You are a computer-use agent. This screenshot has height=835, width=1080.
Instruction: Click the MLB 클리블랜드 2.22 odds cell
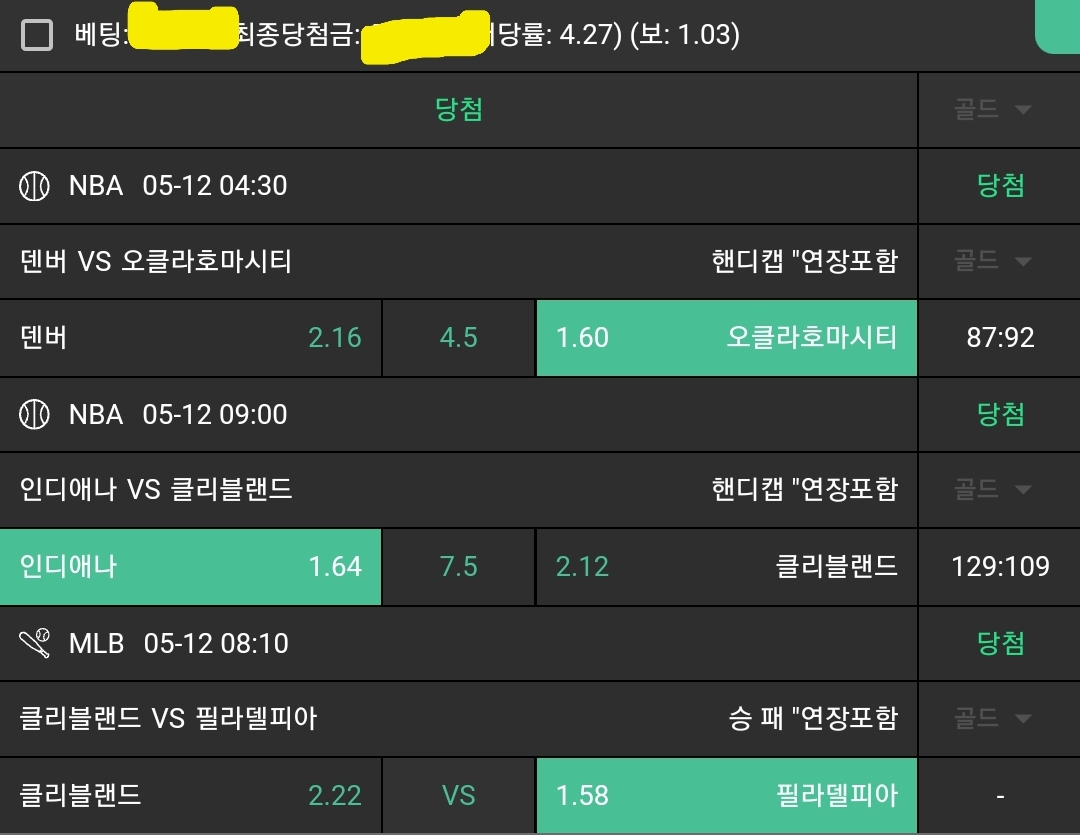point(190,796)
